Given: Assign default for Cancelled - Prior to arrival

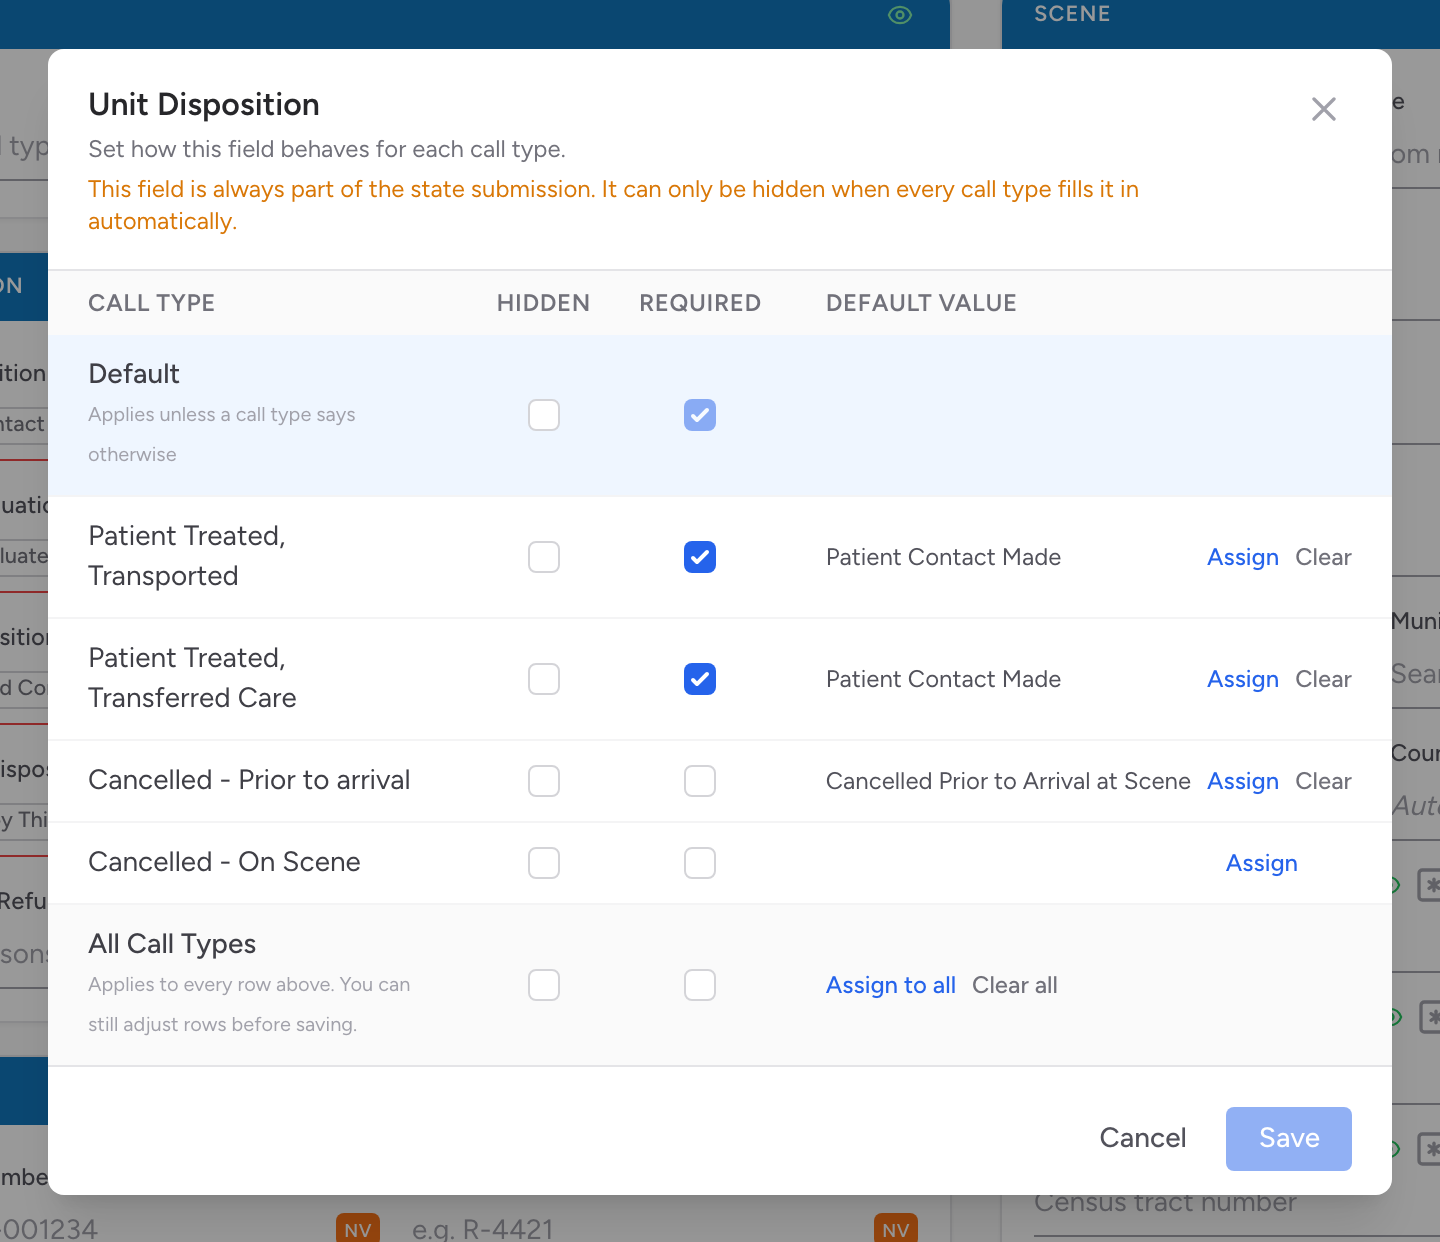Looking at the screenshot, I should pyautogui.click(x=1243, y=781).
